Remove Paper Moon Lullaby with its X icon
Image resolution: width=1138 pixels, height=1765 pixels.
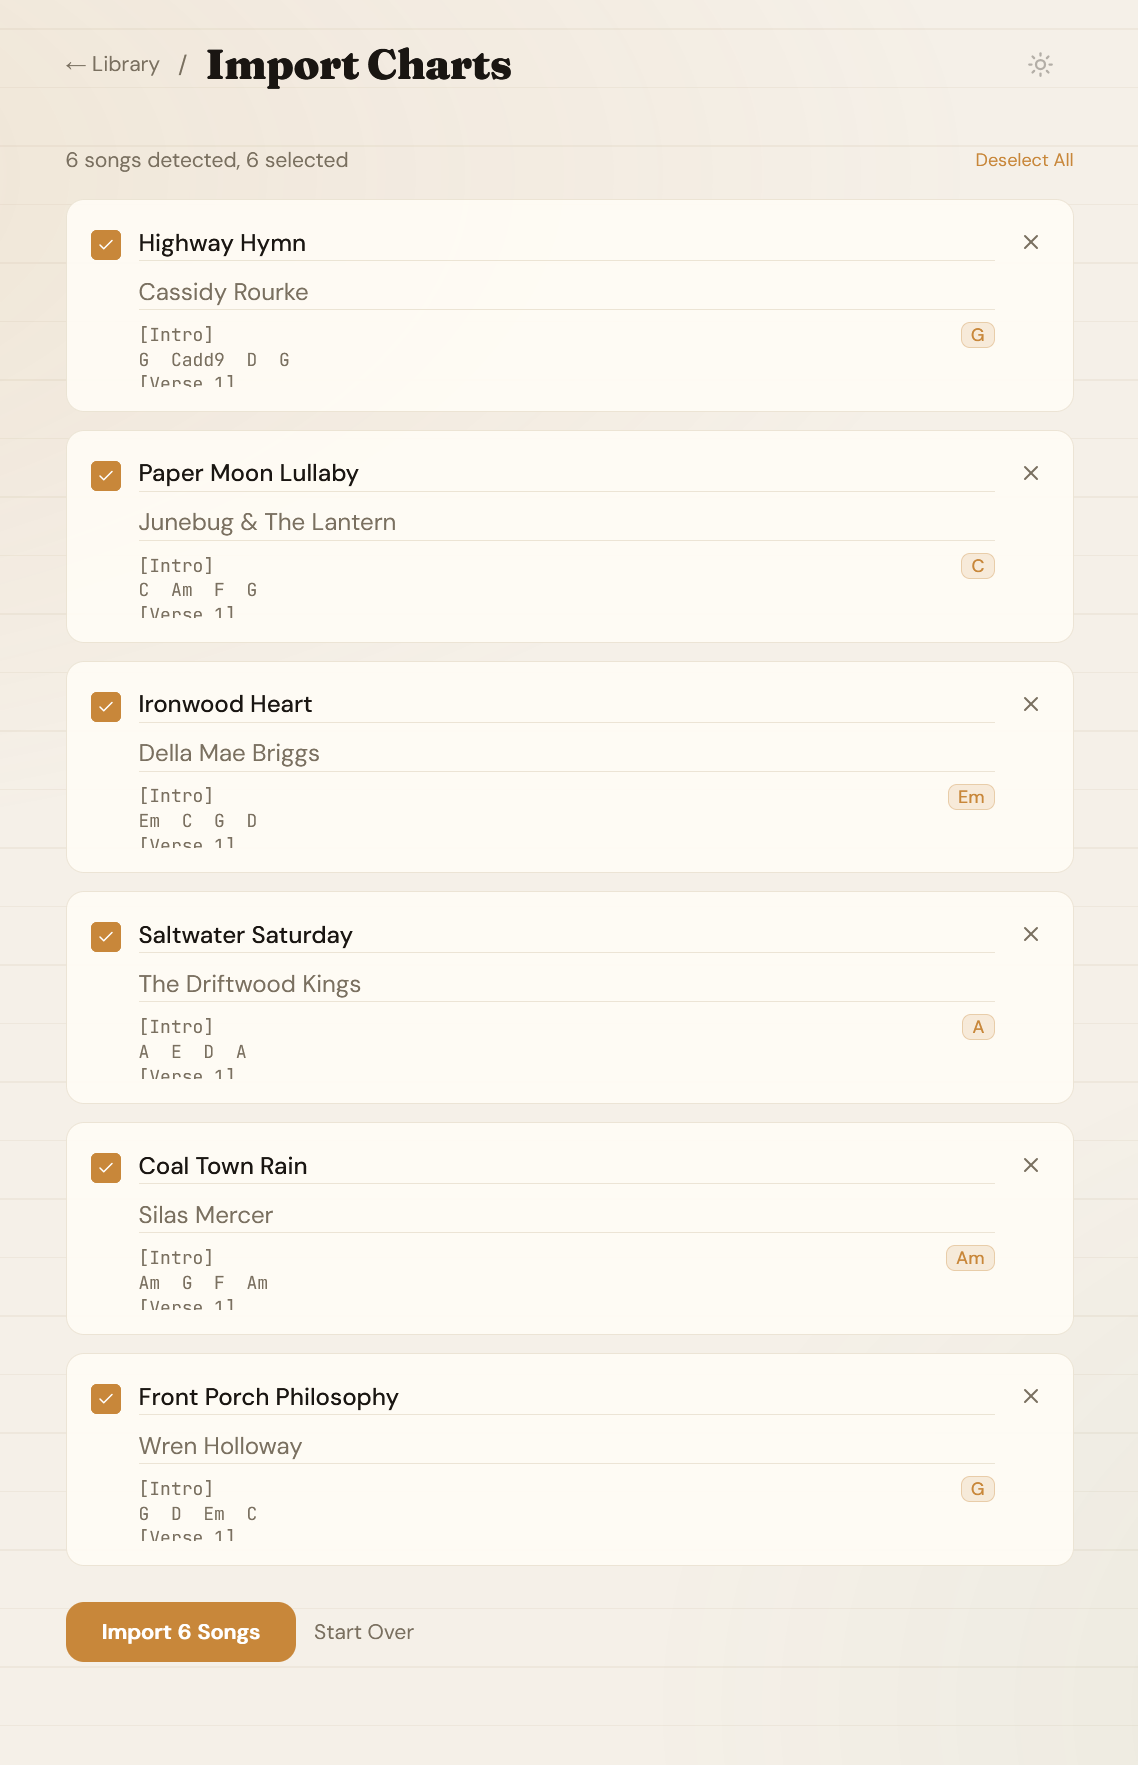click(1031, 473)
